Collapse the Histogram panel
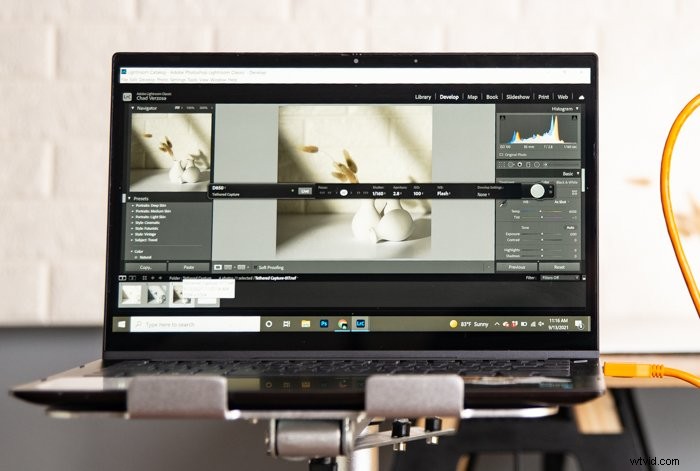 tap(577, 108)
